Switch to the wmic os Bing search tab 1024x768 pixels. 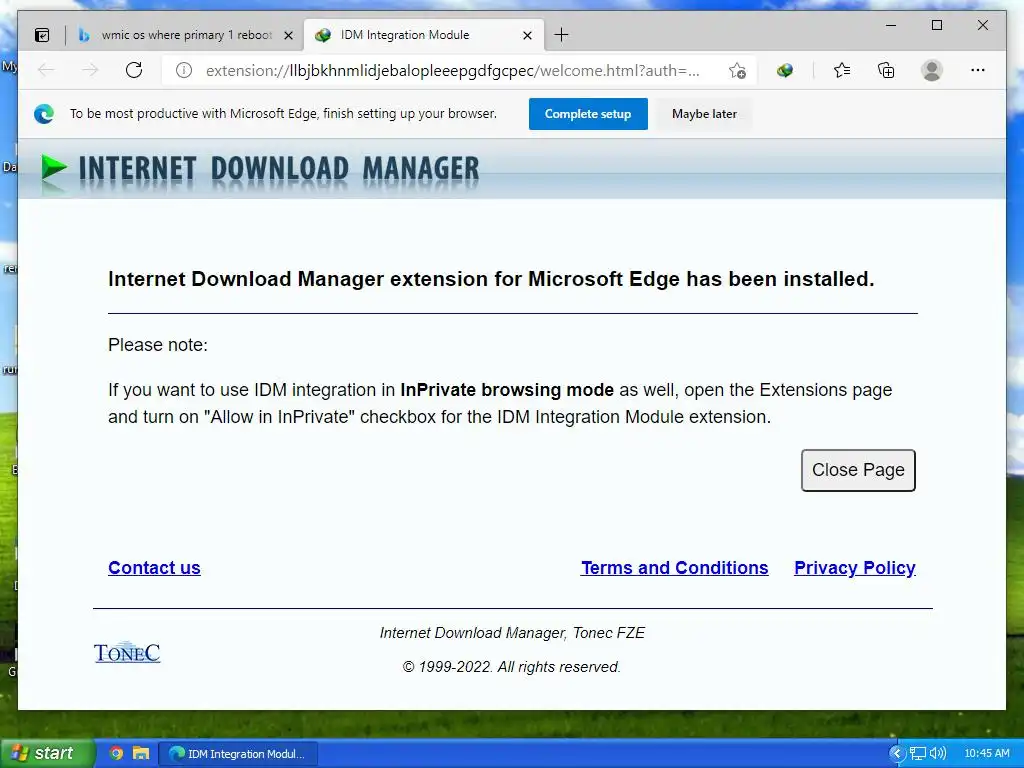(185, 35)
